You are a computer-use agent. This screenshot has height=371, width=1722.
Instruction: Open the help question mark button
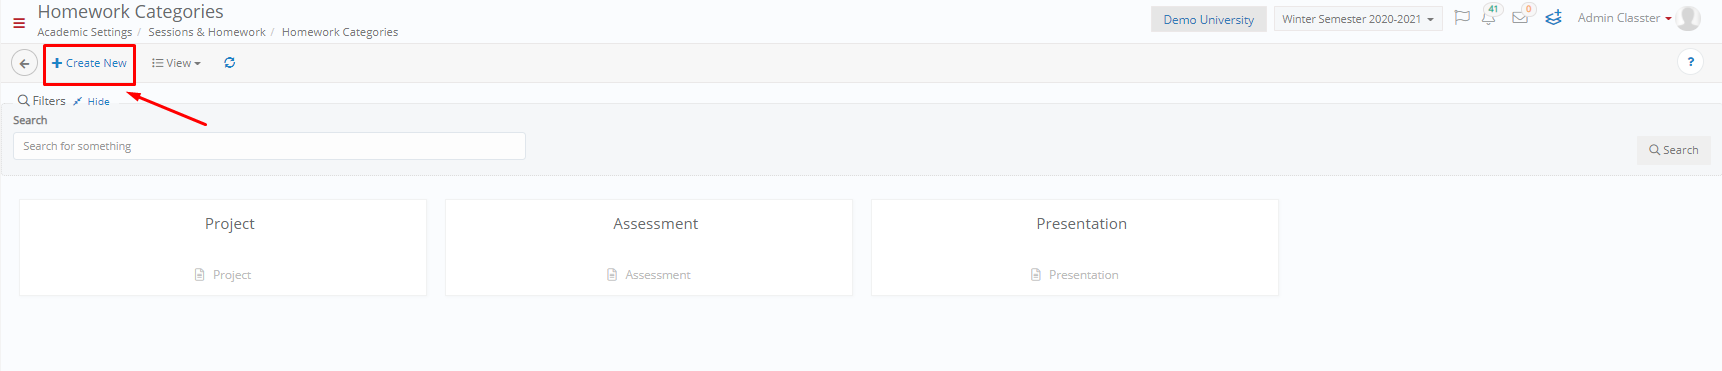1690,62
